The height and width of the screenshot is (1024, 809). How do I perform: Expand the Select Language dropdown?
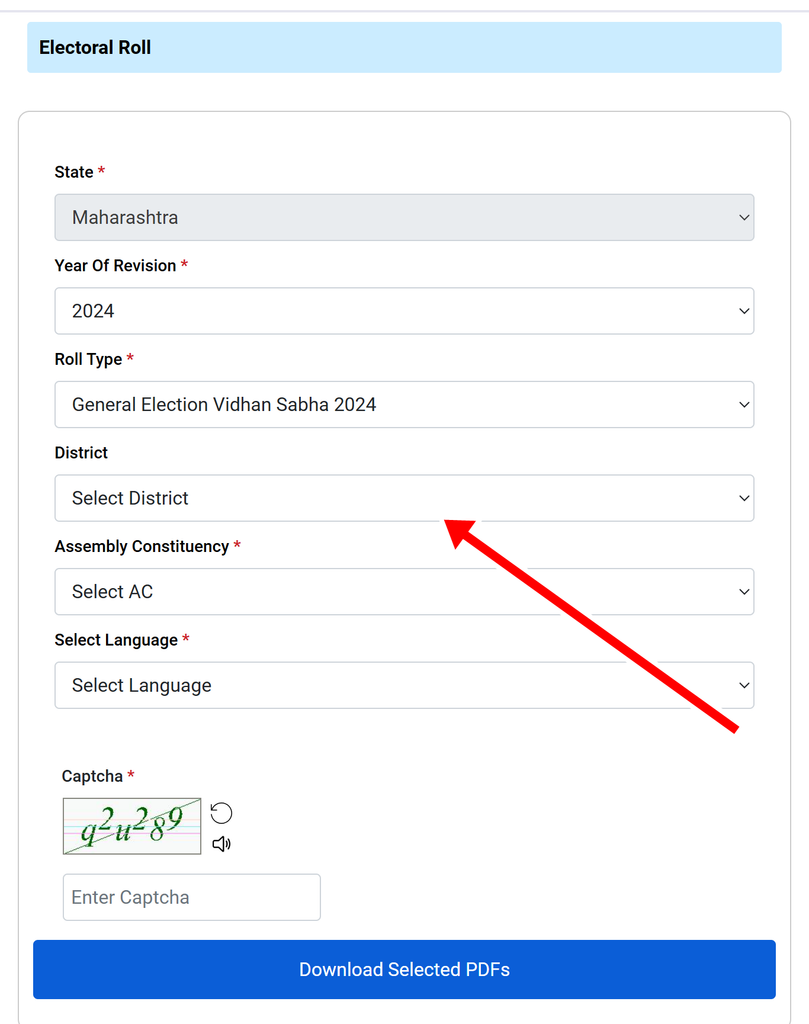tap(404, 685)
